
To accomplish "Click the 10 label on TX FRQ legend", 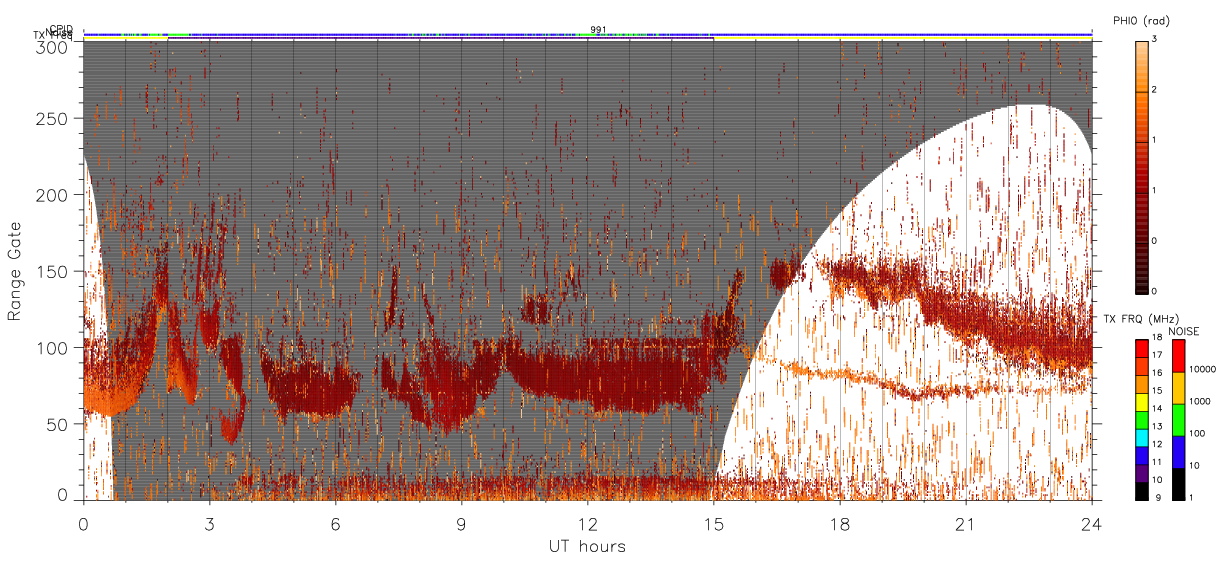I will tap(1157, 479).
